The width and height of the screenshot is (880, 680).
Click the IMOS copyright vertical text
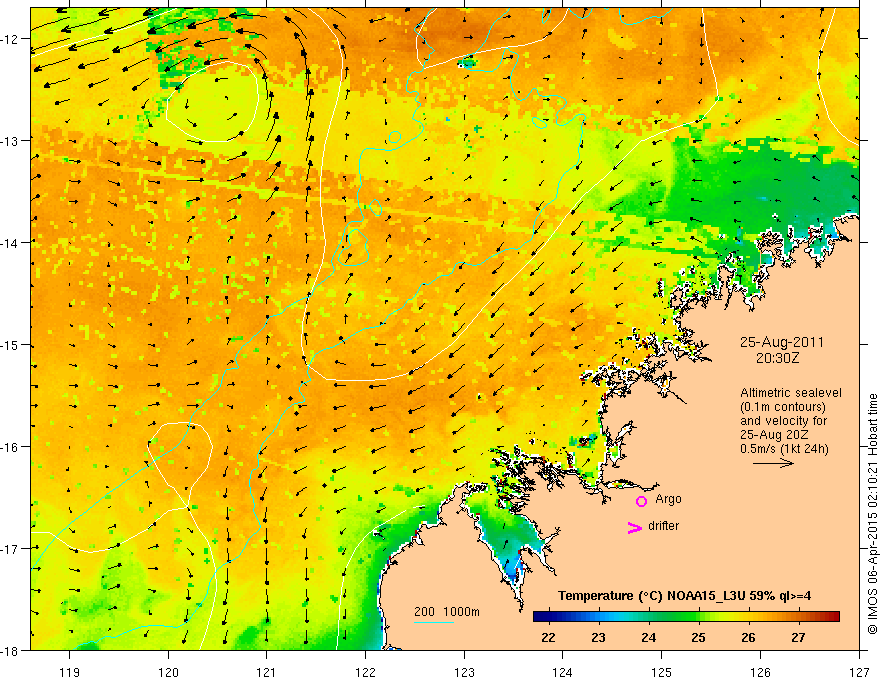[x=873, y=514]
